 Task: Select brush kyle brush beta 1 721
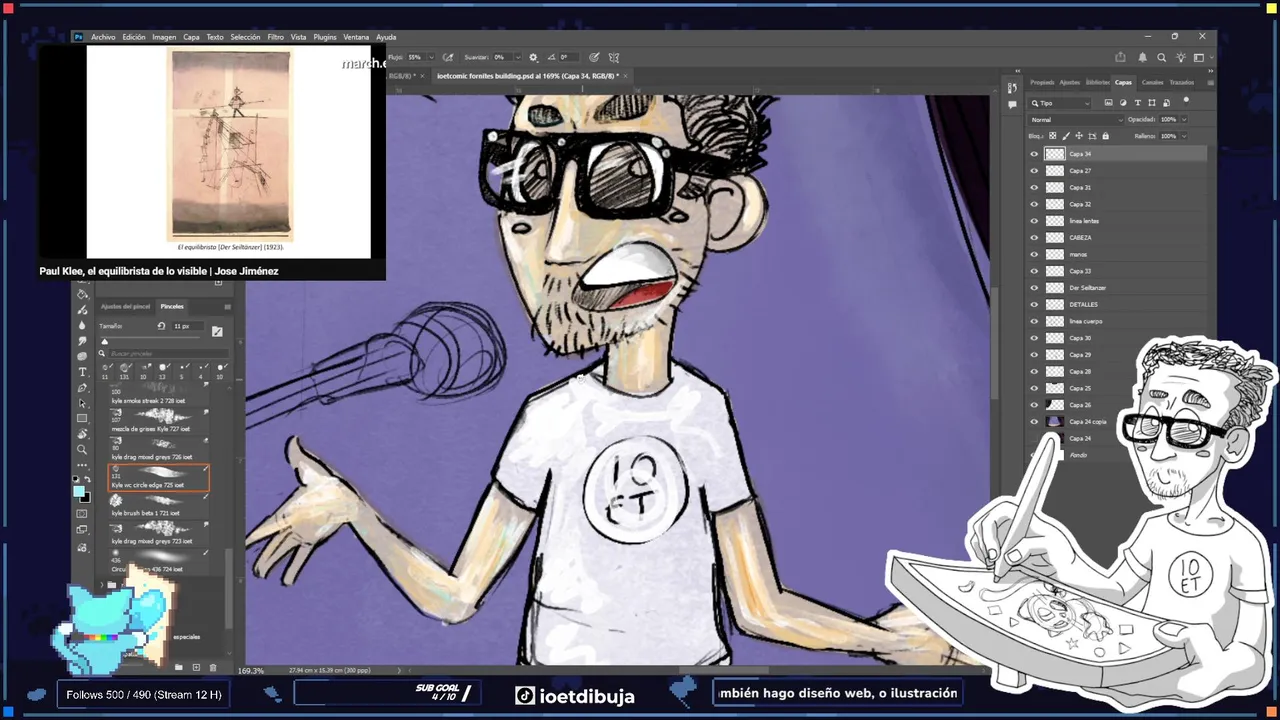[159, 506]
